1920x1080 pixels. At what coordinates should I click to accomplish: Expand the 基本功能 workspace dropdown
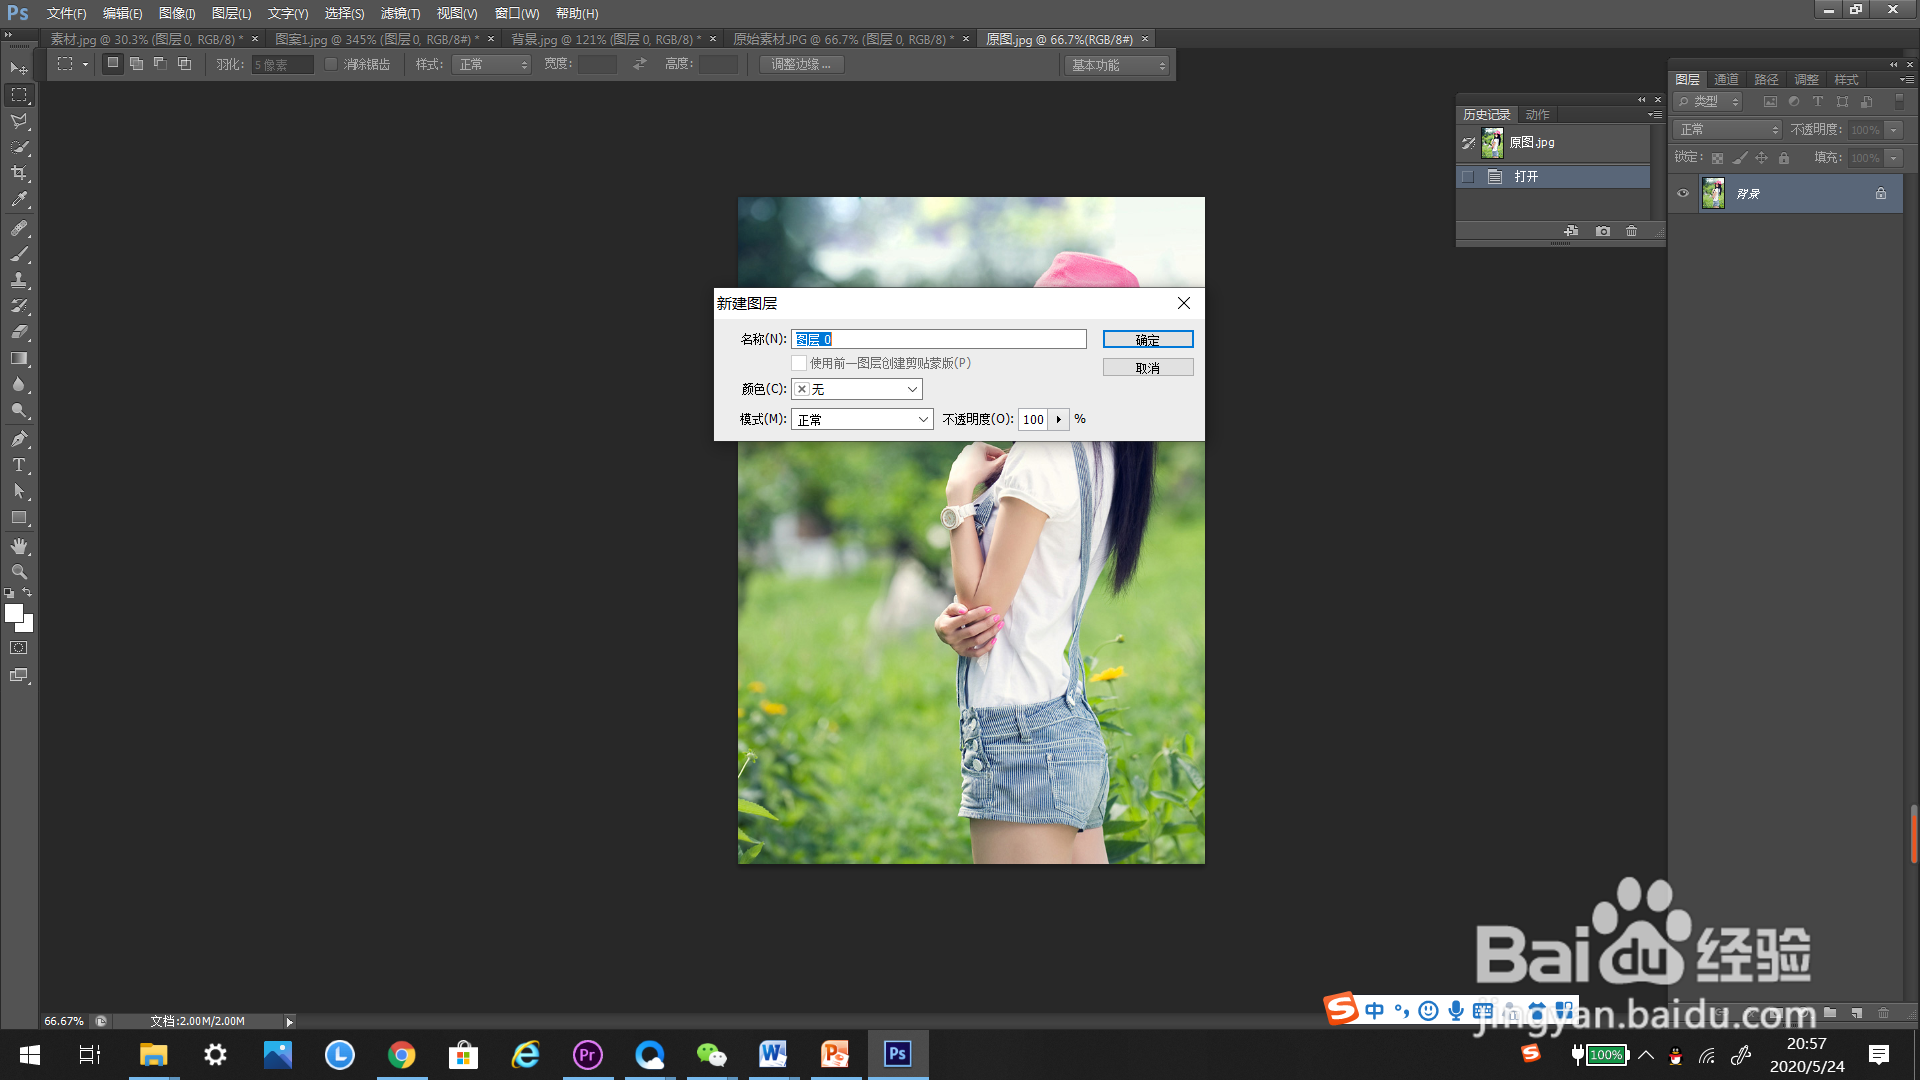(1117, 65)
